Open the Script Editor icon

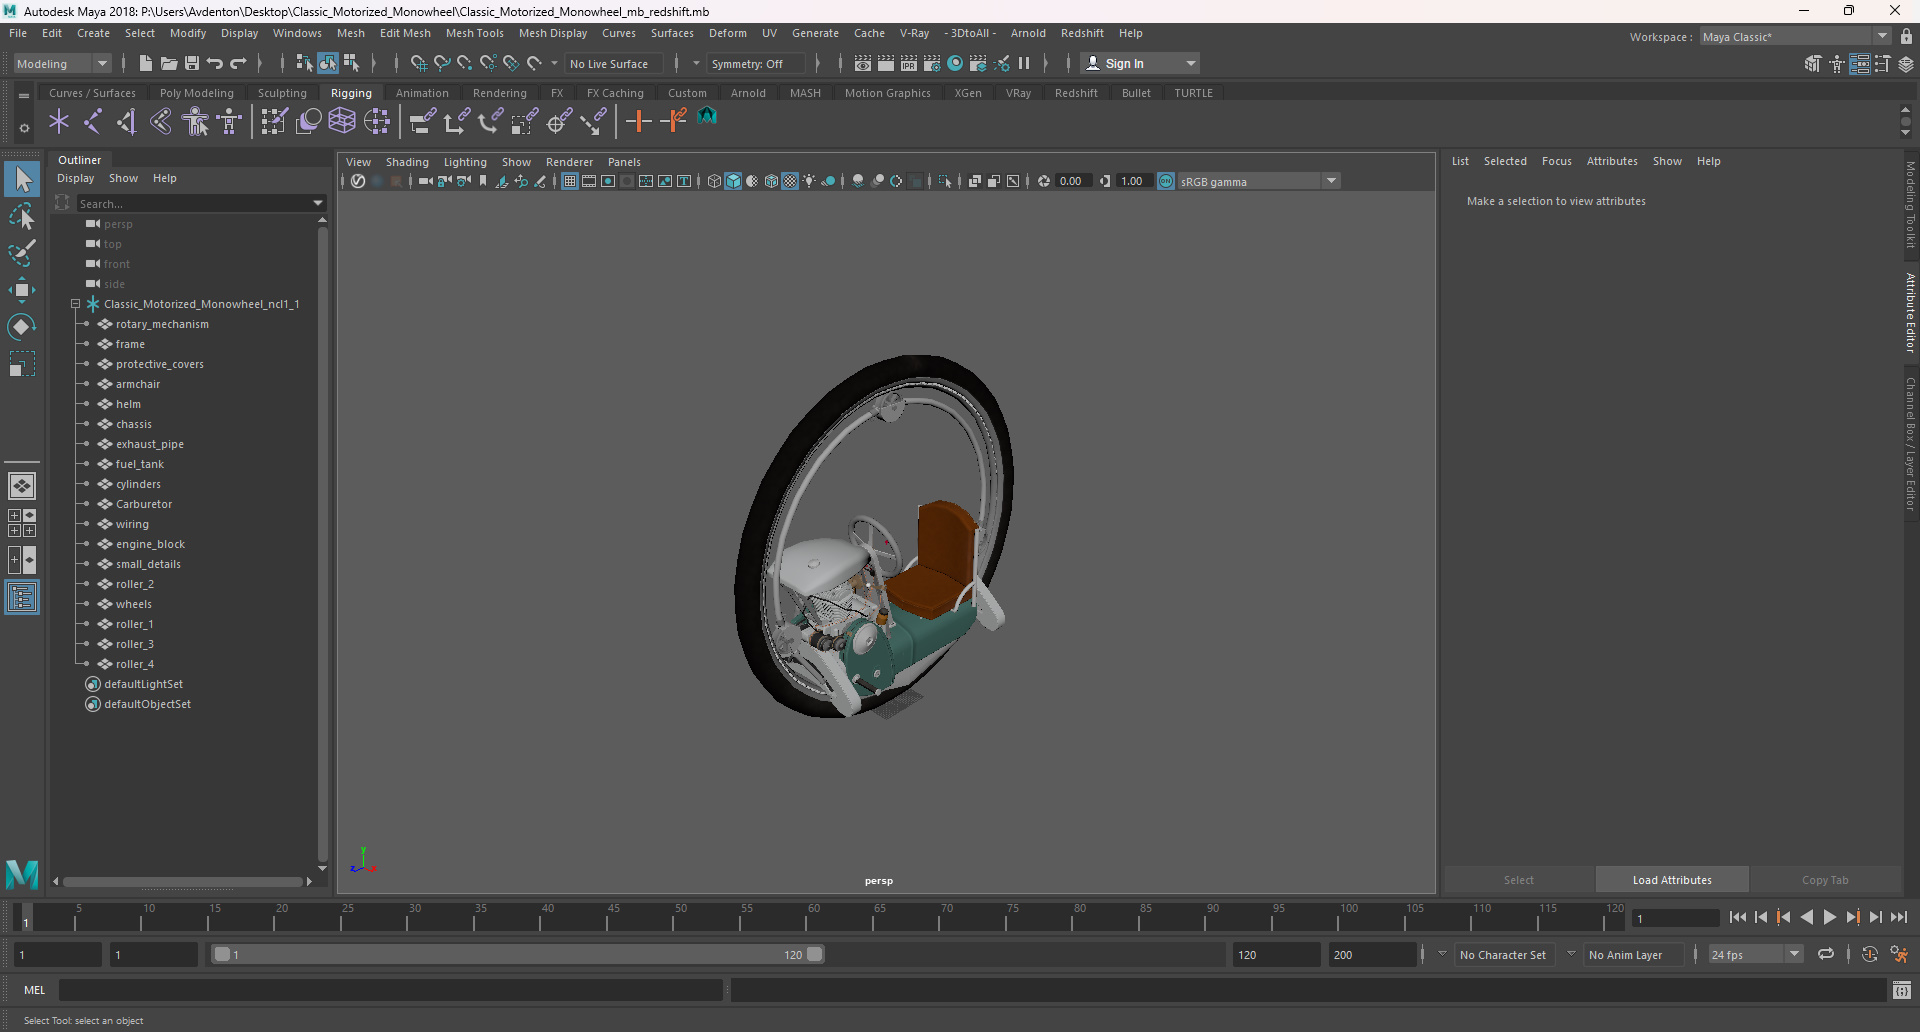(x=1902, y=990)
